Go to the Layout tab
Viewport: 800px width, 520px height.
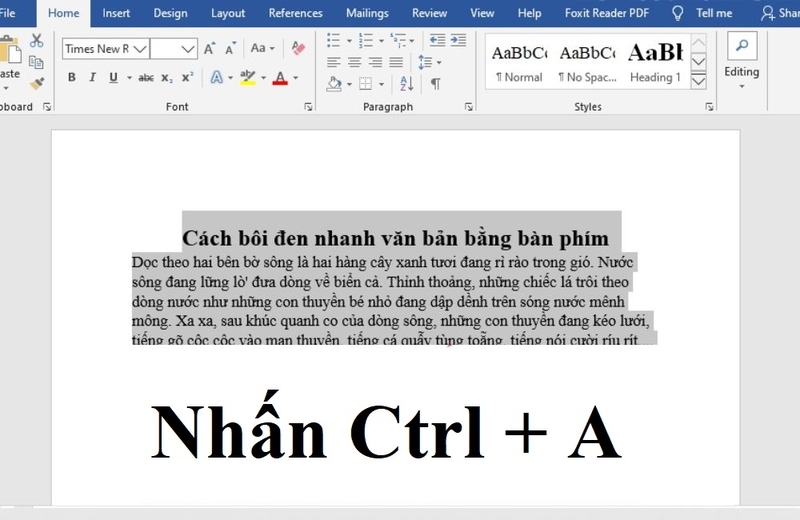[x=228, y=13]
